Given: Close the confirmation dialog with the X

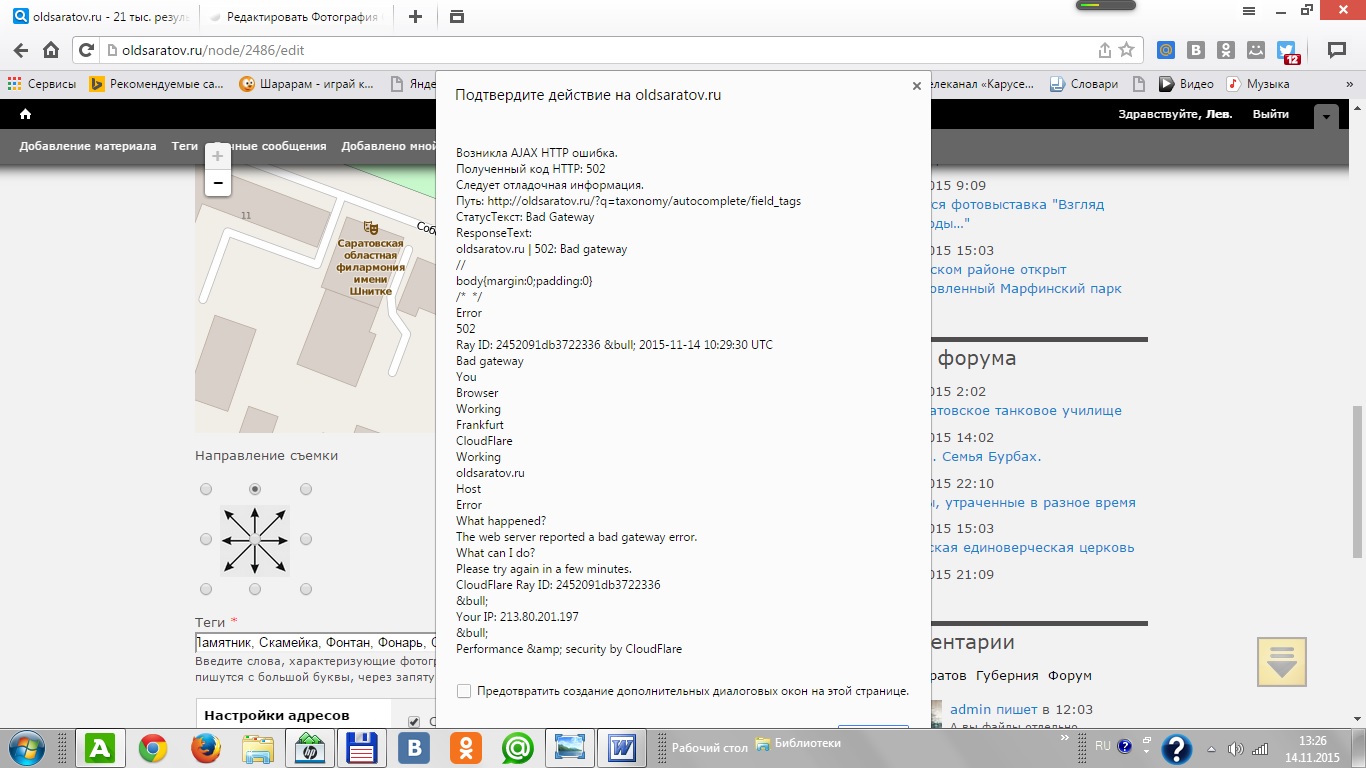Looking at the screenshot, I should pos(917,86).
